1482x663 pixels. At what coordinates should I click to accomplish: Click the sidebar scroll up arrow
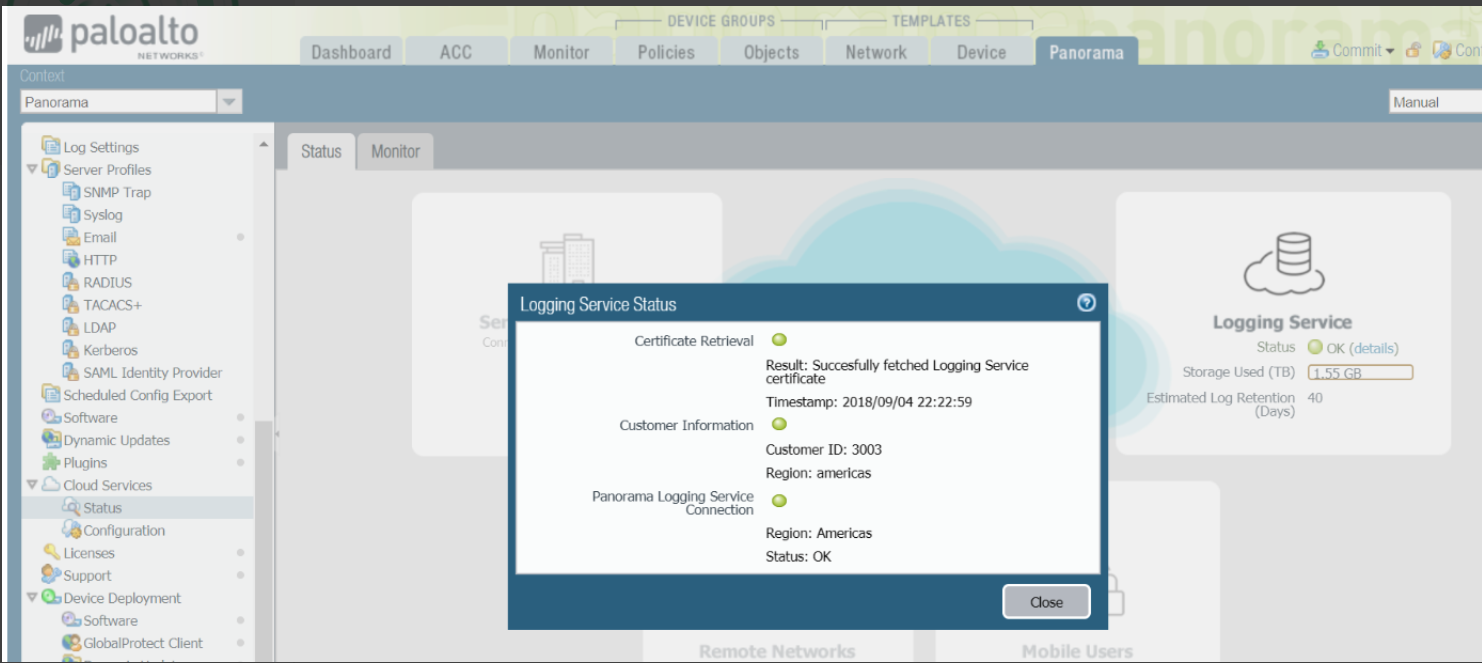[264, 145]
